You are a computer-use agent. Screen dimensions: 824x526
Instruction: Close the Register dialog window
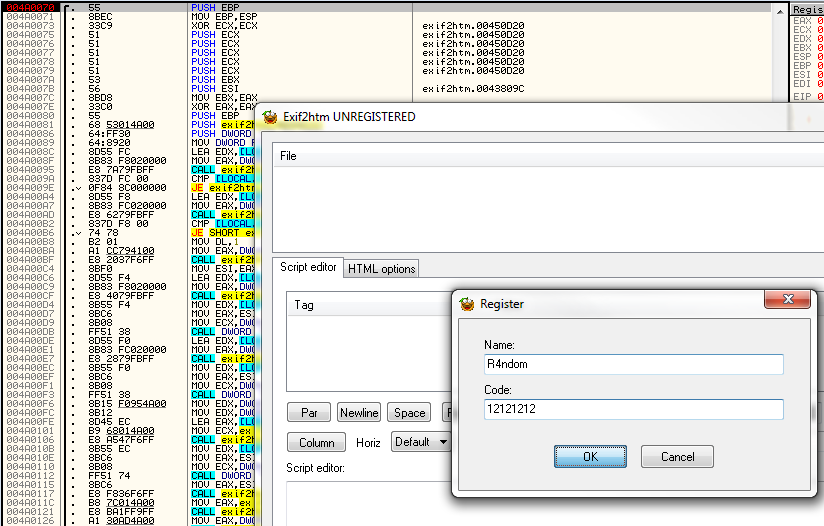pos(788,300)
